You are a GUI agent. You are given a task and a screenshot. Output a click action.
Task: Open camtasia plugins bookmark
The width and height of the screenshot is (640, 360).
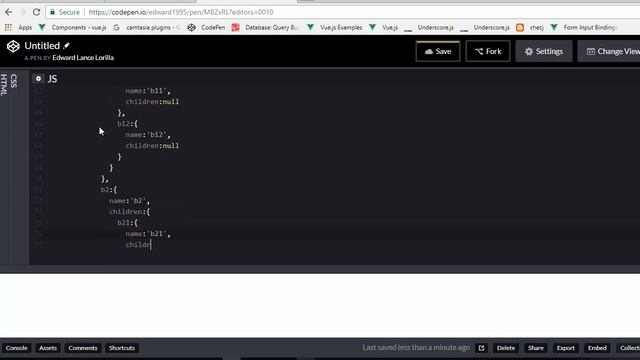147,27
